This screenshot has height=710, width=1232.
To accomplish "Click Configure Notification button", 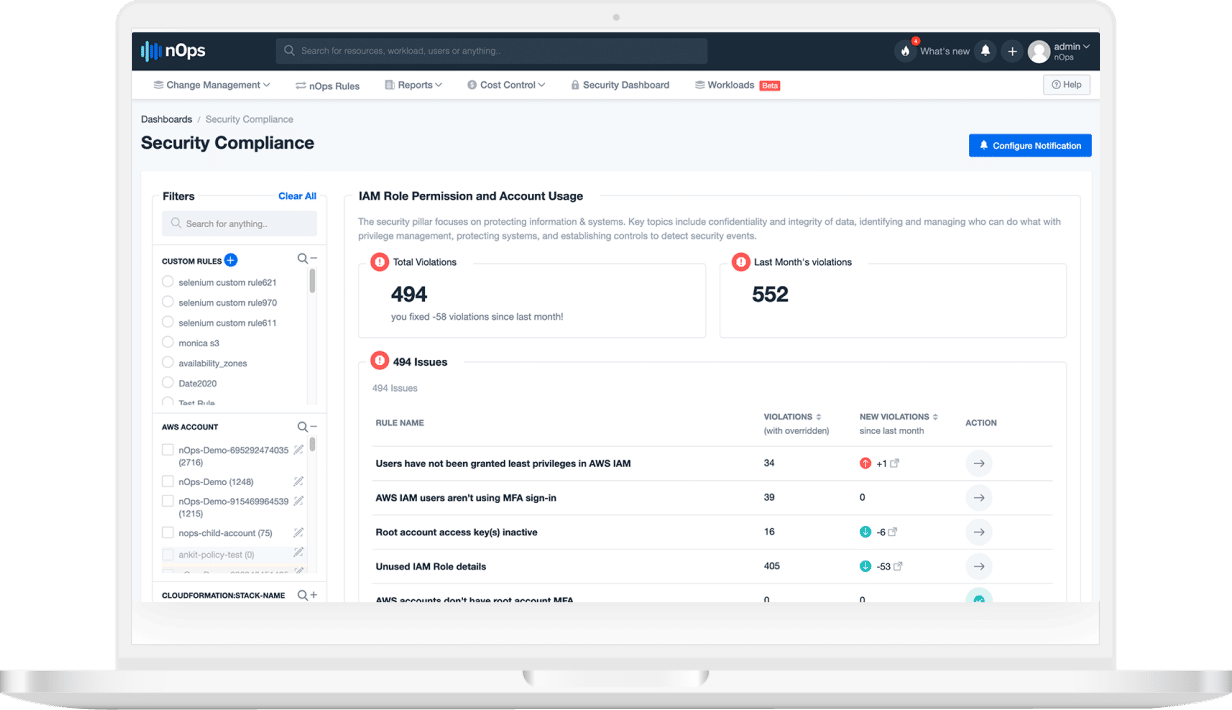I will (x=1030, y=146).
